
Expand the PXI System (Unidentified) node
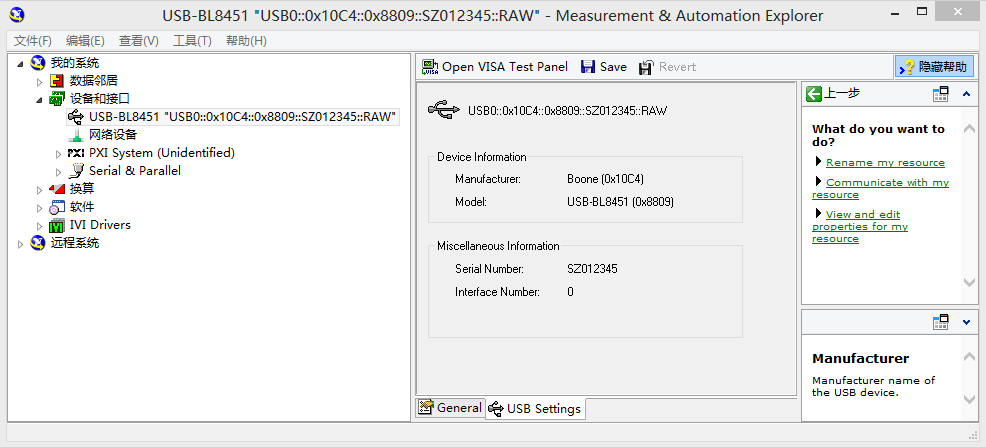[x=58, y=153]
